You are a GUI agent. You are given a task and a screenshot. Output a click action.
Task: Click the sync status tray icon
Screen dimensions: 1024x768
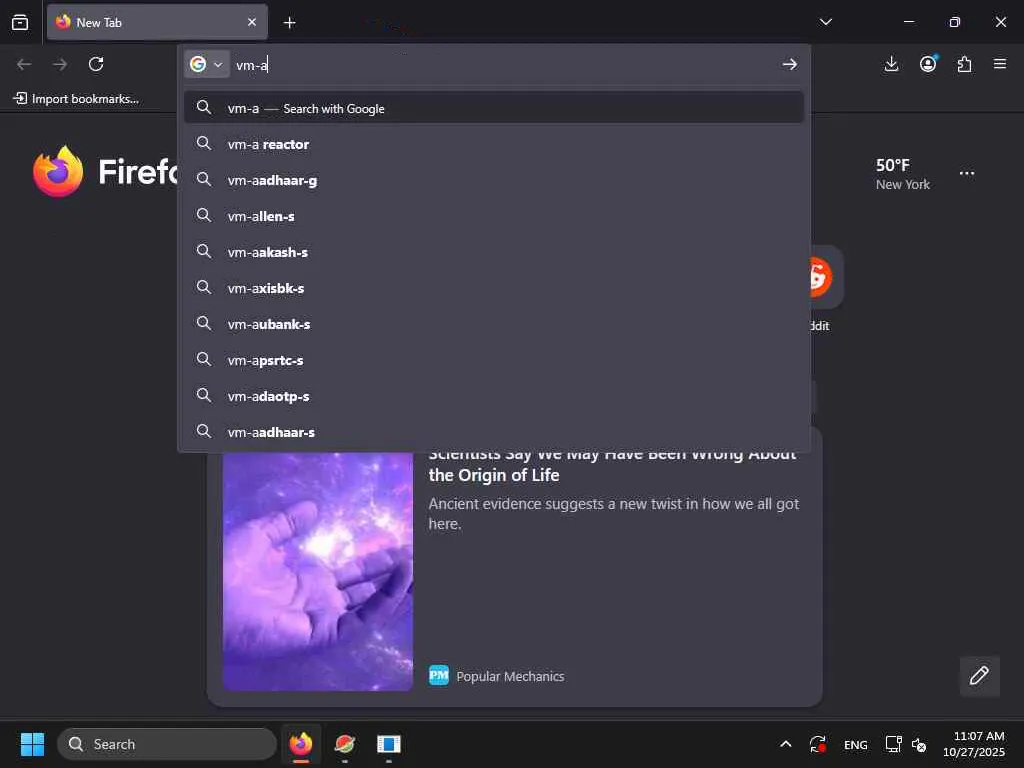coord(818,744)
